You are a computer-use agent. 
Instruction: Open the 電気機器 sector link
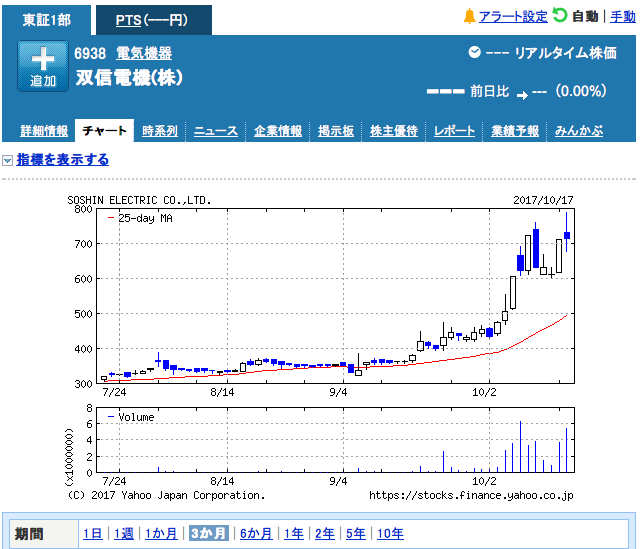[x=144, y=53]
